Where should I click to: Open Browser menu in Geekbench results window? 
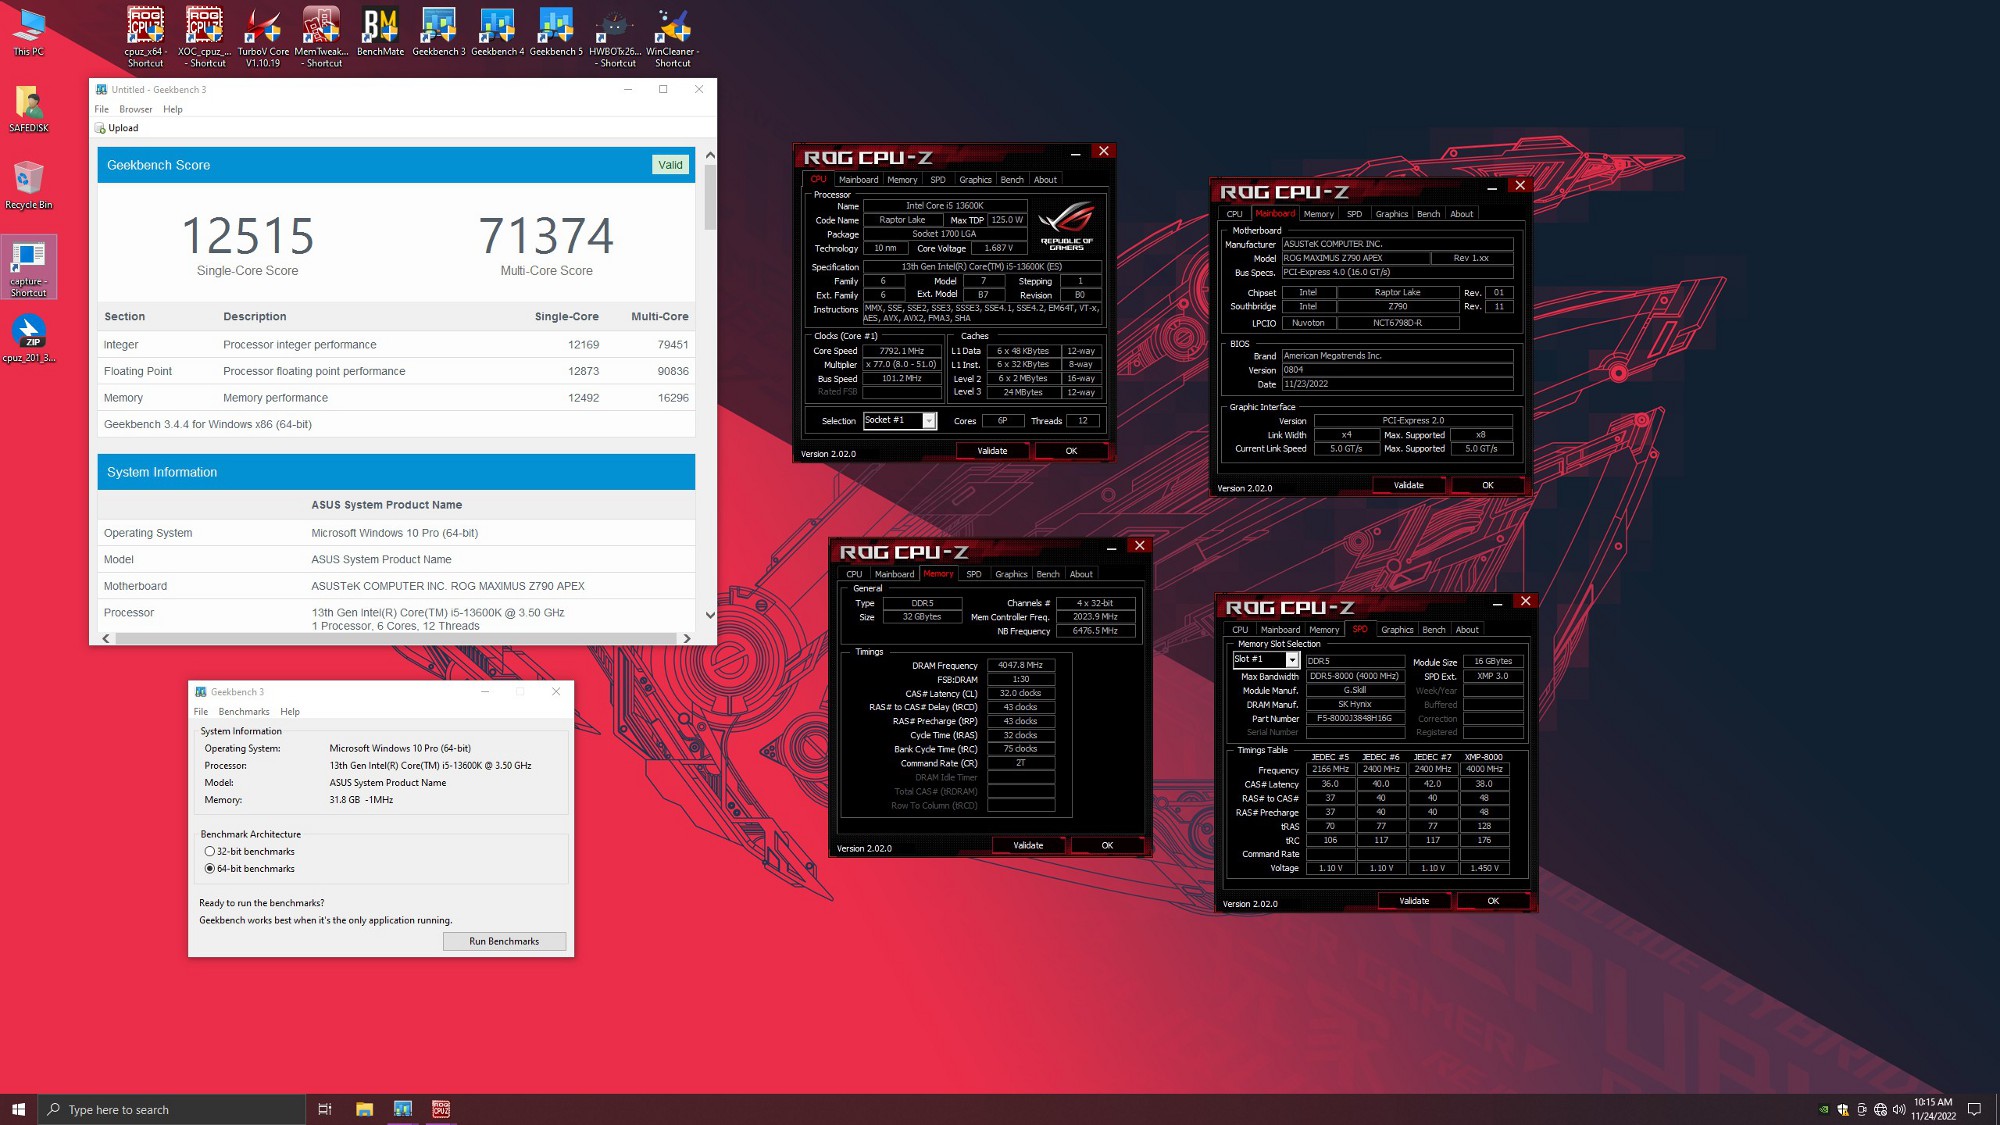point(135,109)
